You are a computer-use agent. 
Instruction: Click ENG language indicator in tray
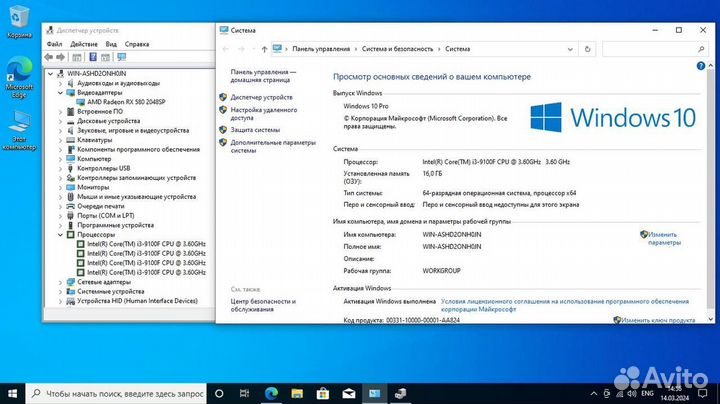pos(647,393)
